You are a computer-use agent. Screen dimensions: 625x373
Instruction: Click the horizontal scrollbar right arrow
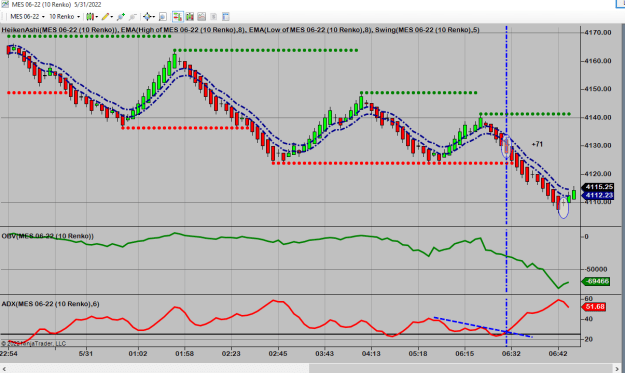coord(617,369)
